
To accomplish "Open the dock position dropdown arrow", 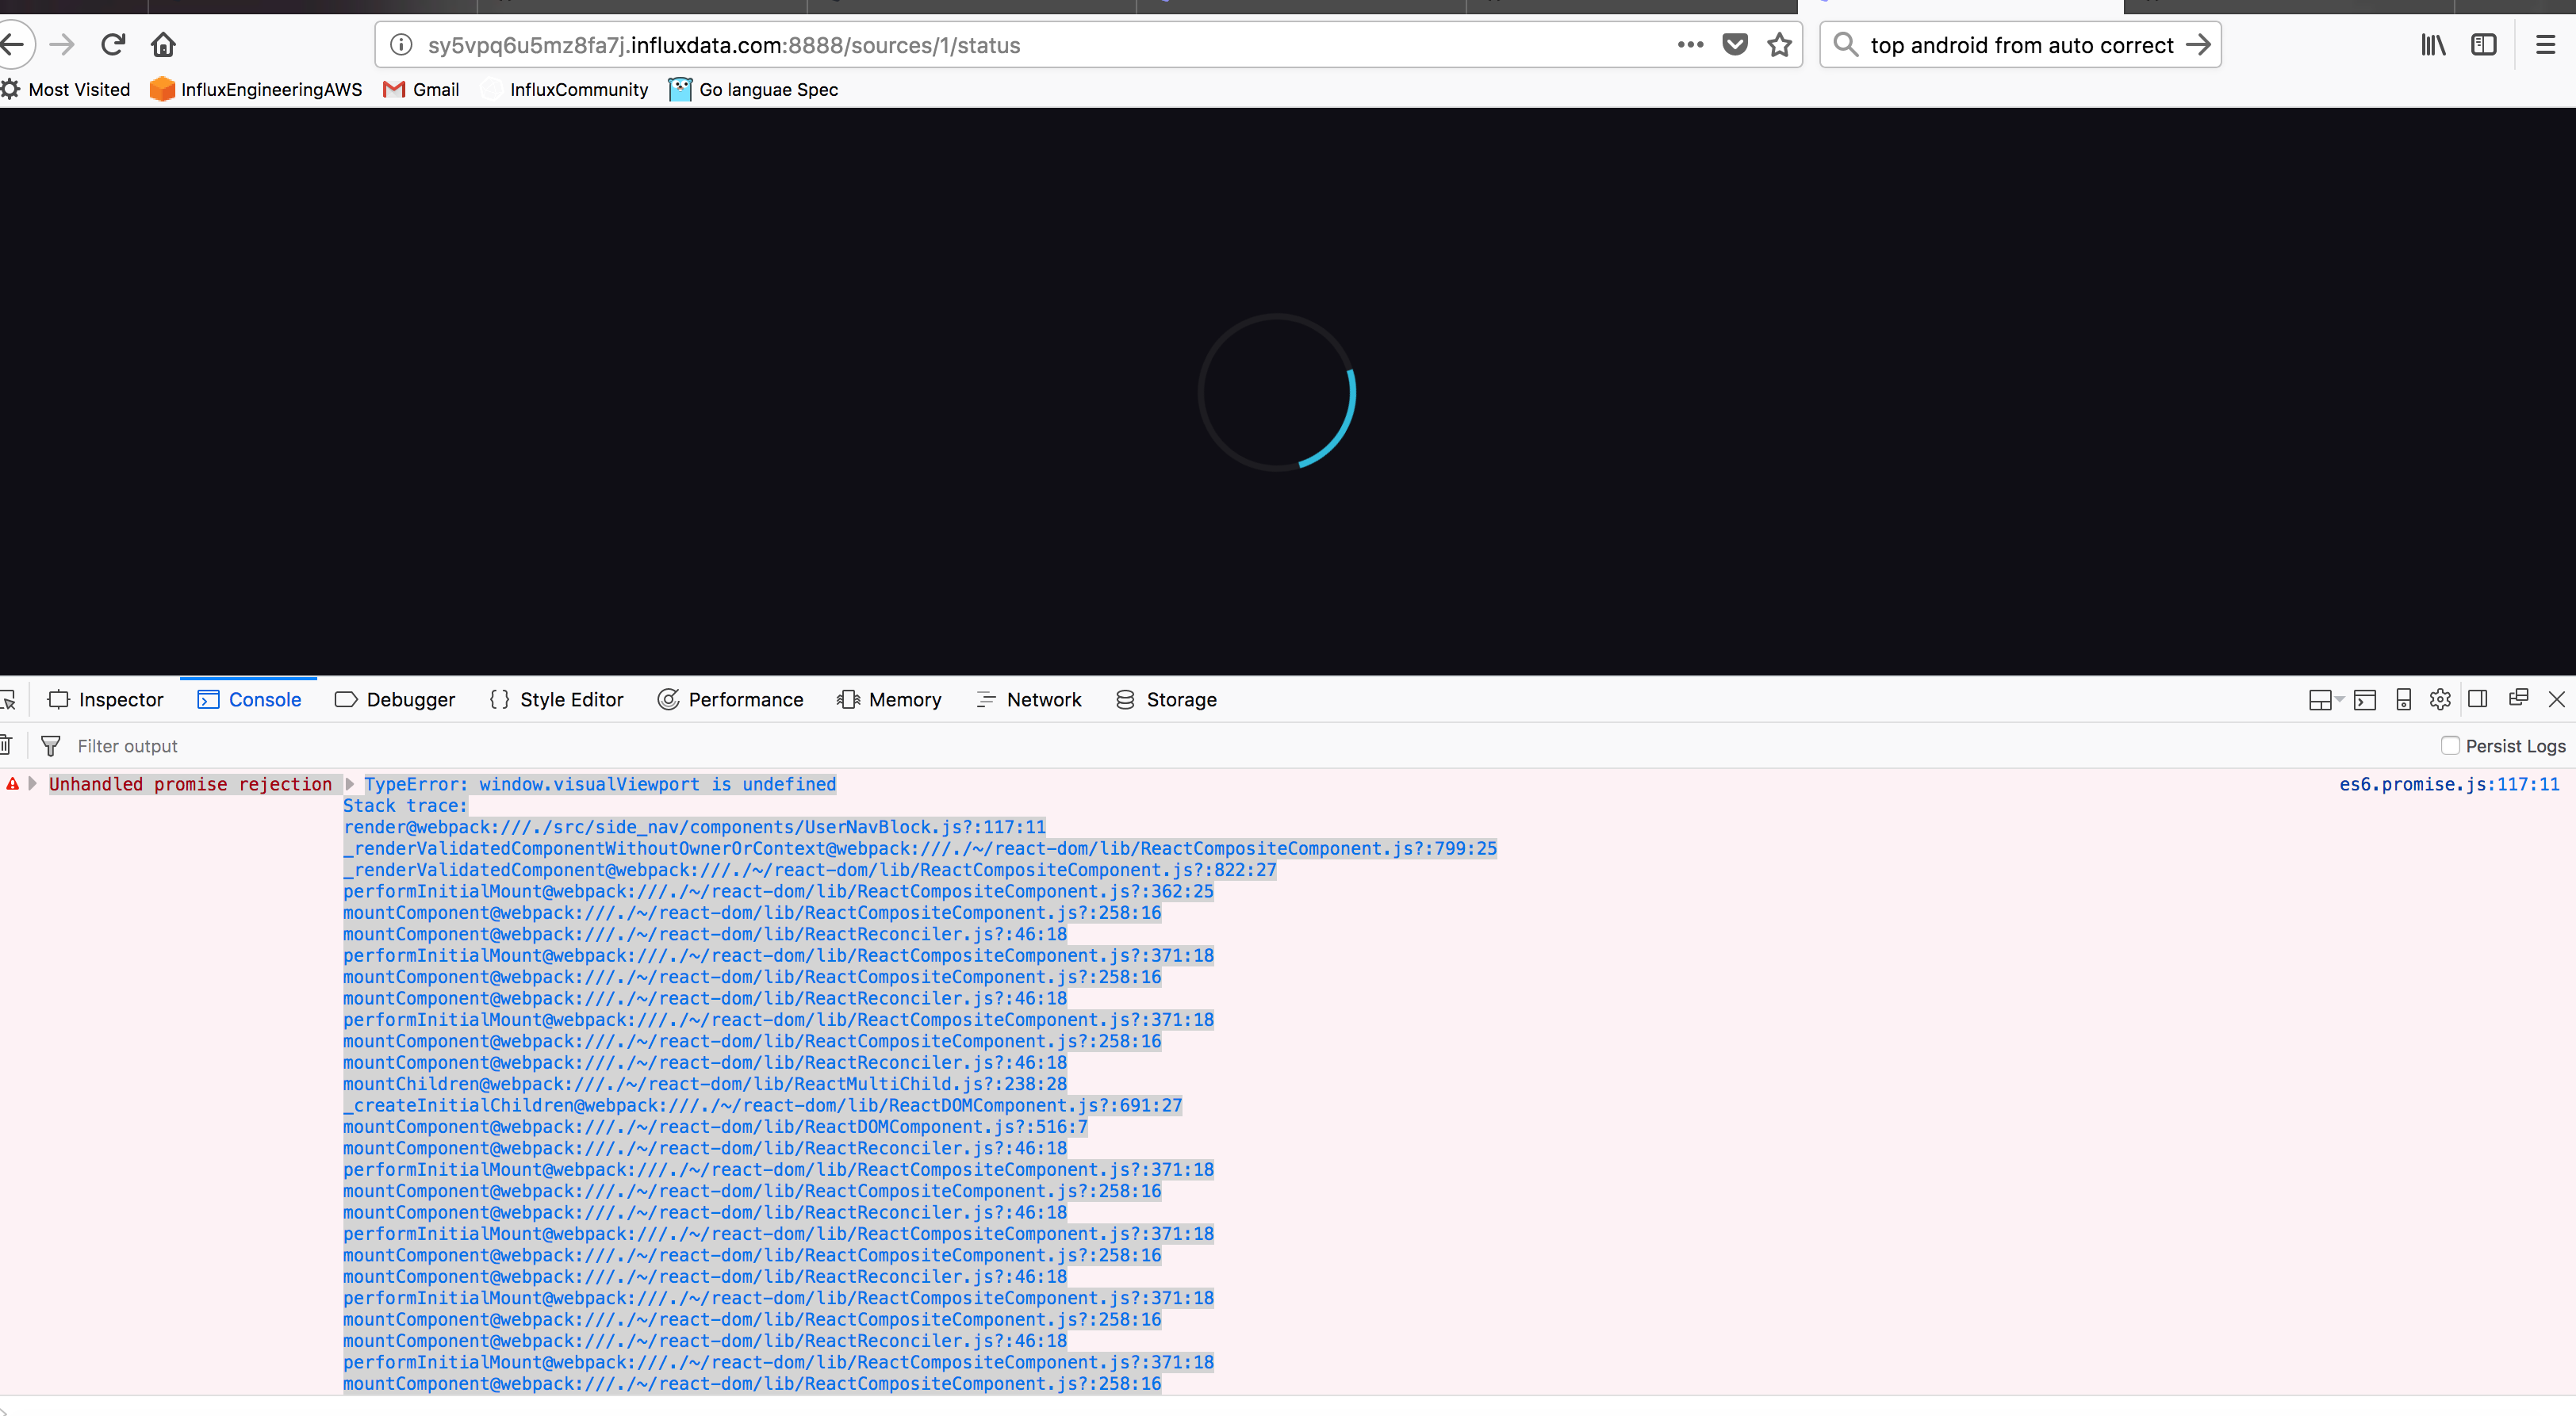I will point(2338,700).
